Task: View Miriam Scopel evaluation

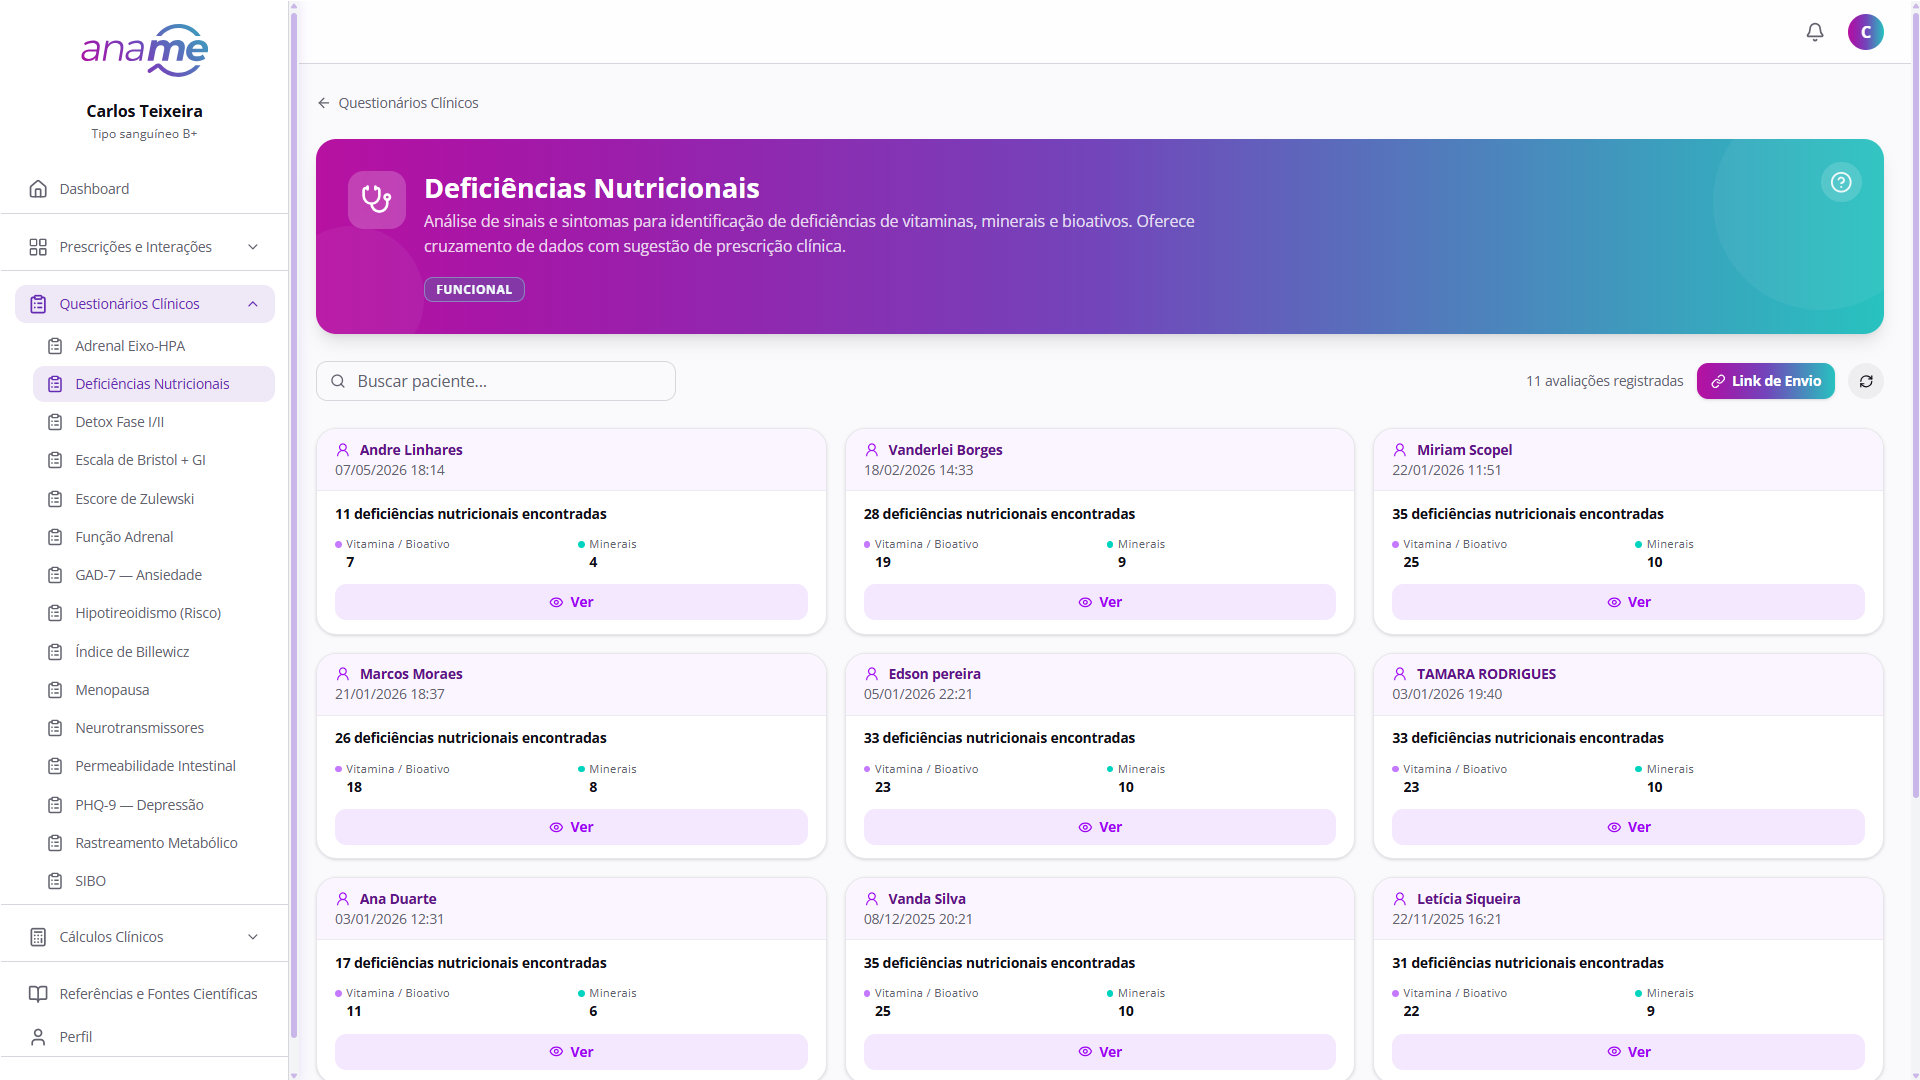Action: pos(1628,602)
